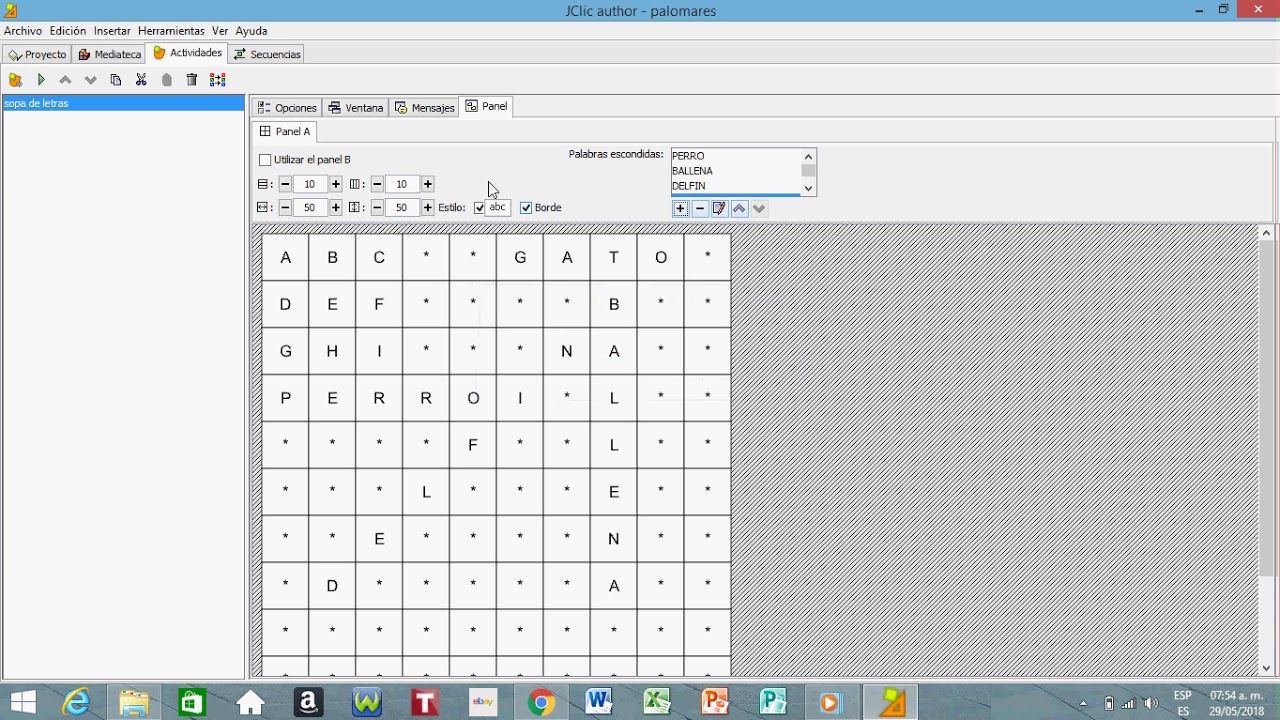Add a new activity with the toolbar icon
Viewport: 1280px width, 720px height.
15,80
